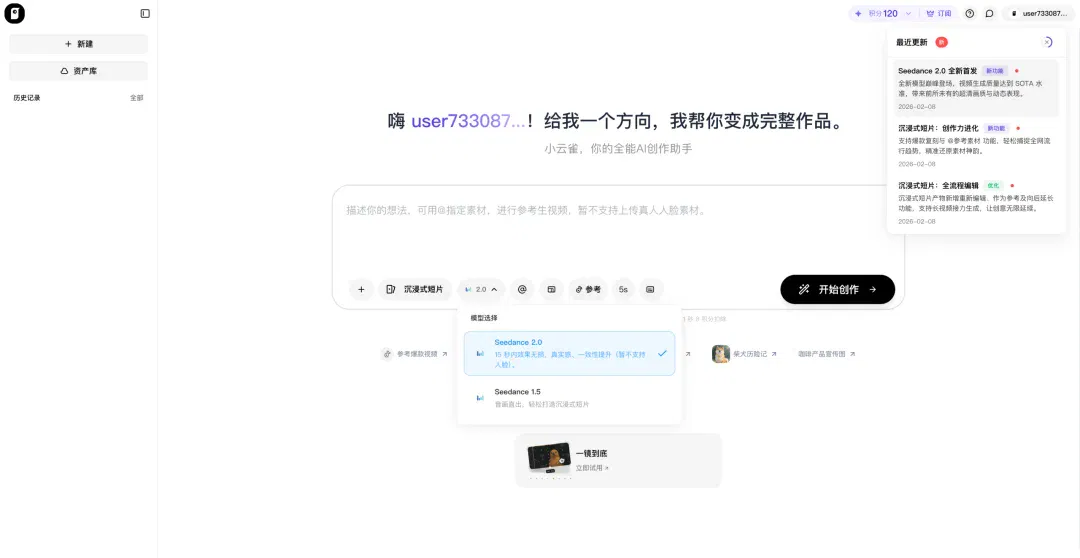This screenshot has height=558, width=1080.
Task: Open the 积分 120 points dropdown
Action: coord(884,13)
